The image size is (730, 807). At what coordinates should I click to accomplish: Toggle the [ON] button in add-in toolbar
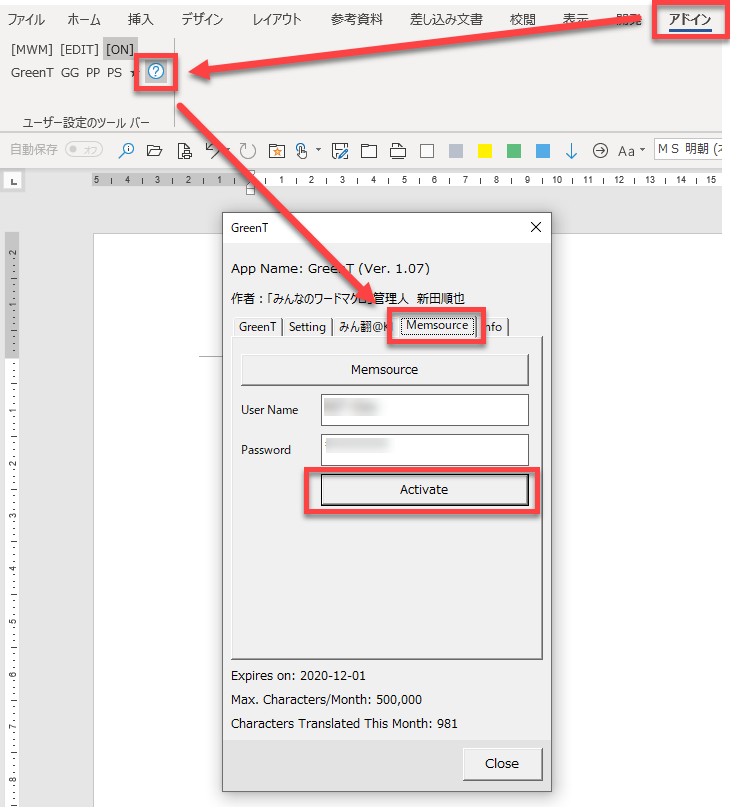click(x=120, y=48)
